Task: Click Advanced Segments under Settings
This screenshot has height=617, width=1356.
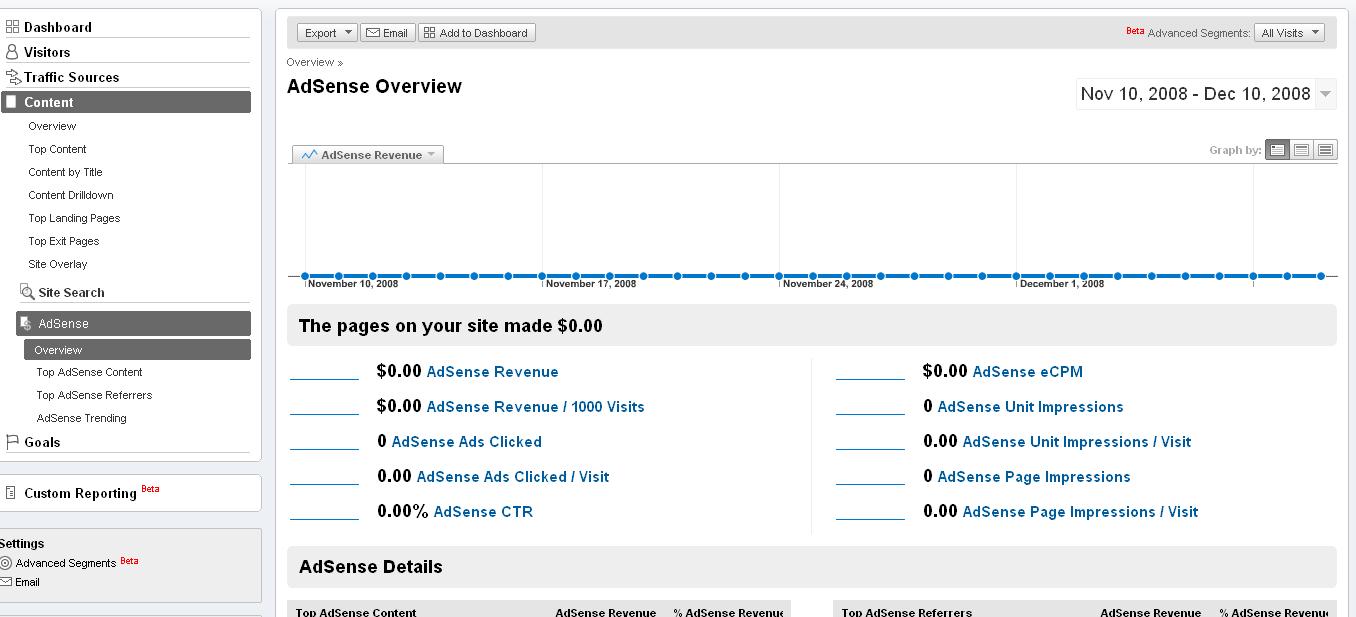Action: coord(66,563)
